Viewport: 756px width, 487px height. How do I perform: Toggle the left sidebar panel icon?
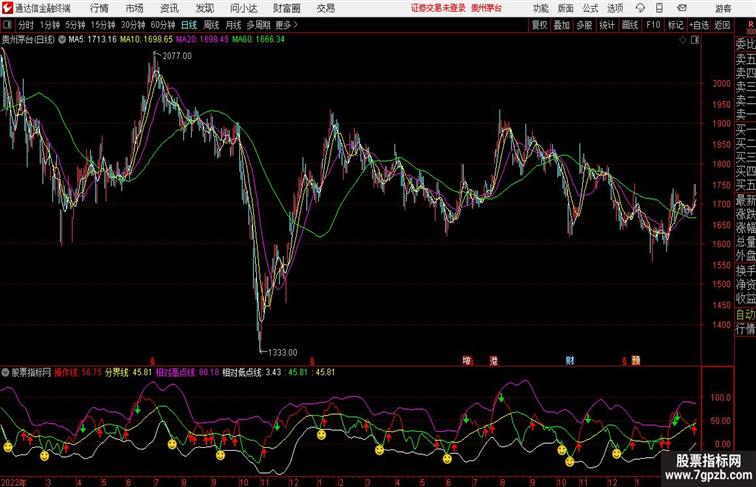pyautogui.click(x=7, y=25)
